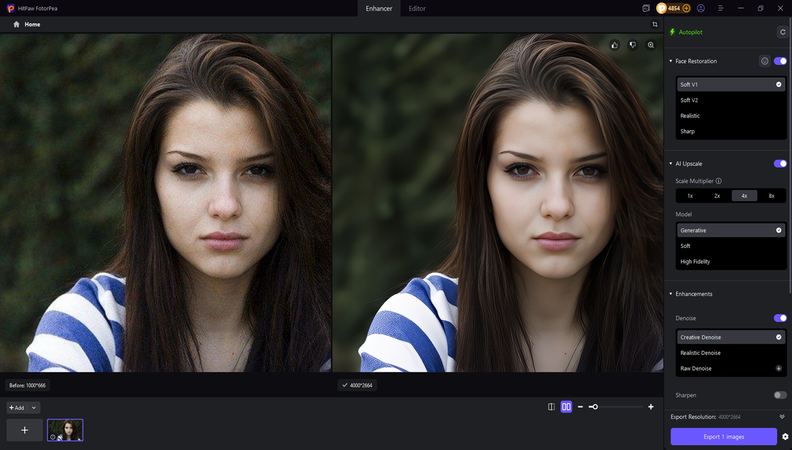Disable the Face Restoration toggle
The image size is (792, 450).
(780, 61)
